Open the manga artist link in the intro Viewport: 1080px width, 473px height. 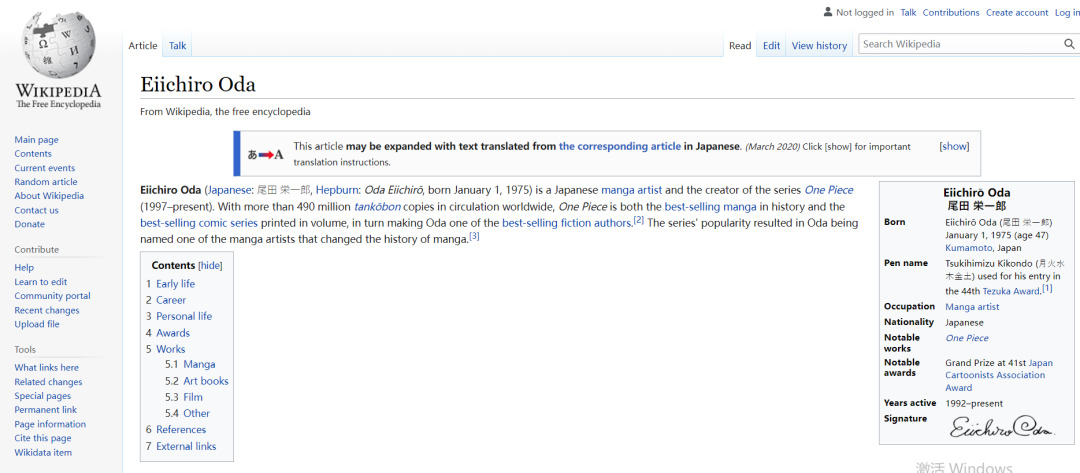click(x=632, y=190)
